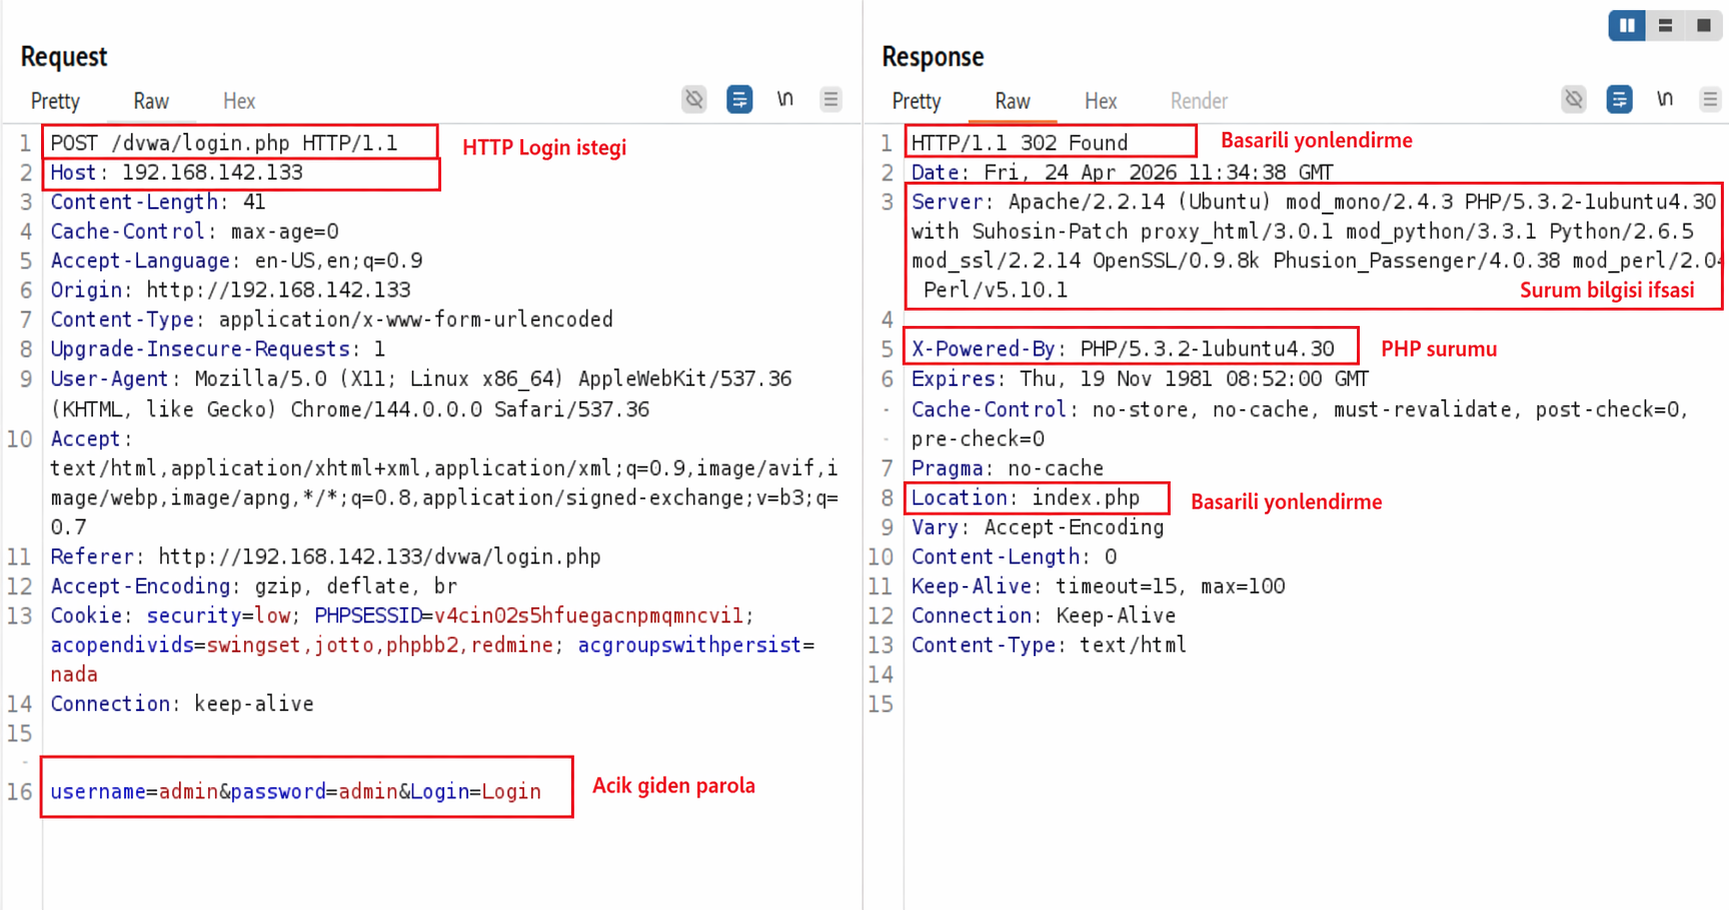
Task: Switch Response view to Pretty tab
Action: coord(916,101)
